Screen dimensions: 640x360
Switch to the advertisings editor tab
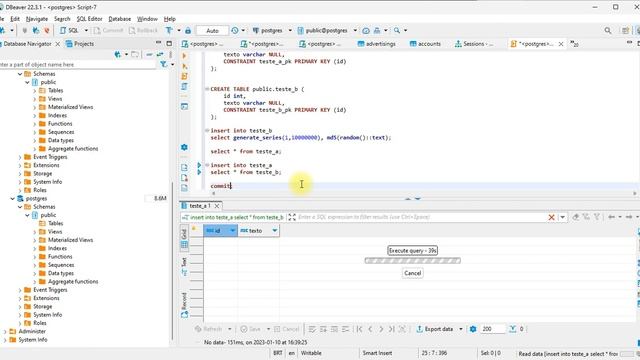[x=376, y=44]
